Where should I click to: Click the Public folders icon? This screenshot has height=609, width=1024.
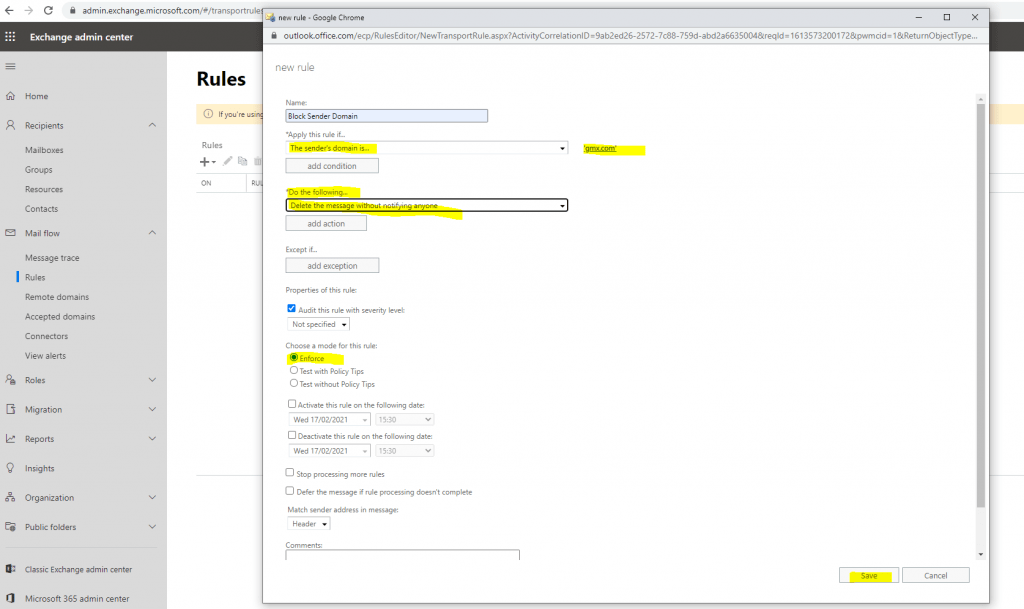pyautogui.click(x=10, y=527)
